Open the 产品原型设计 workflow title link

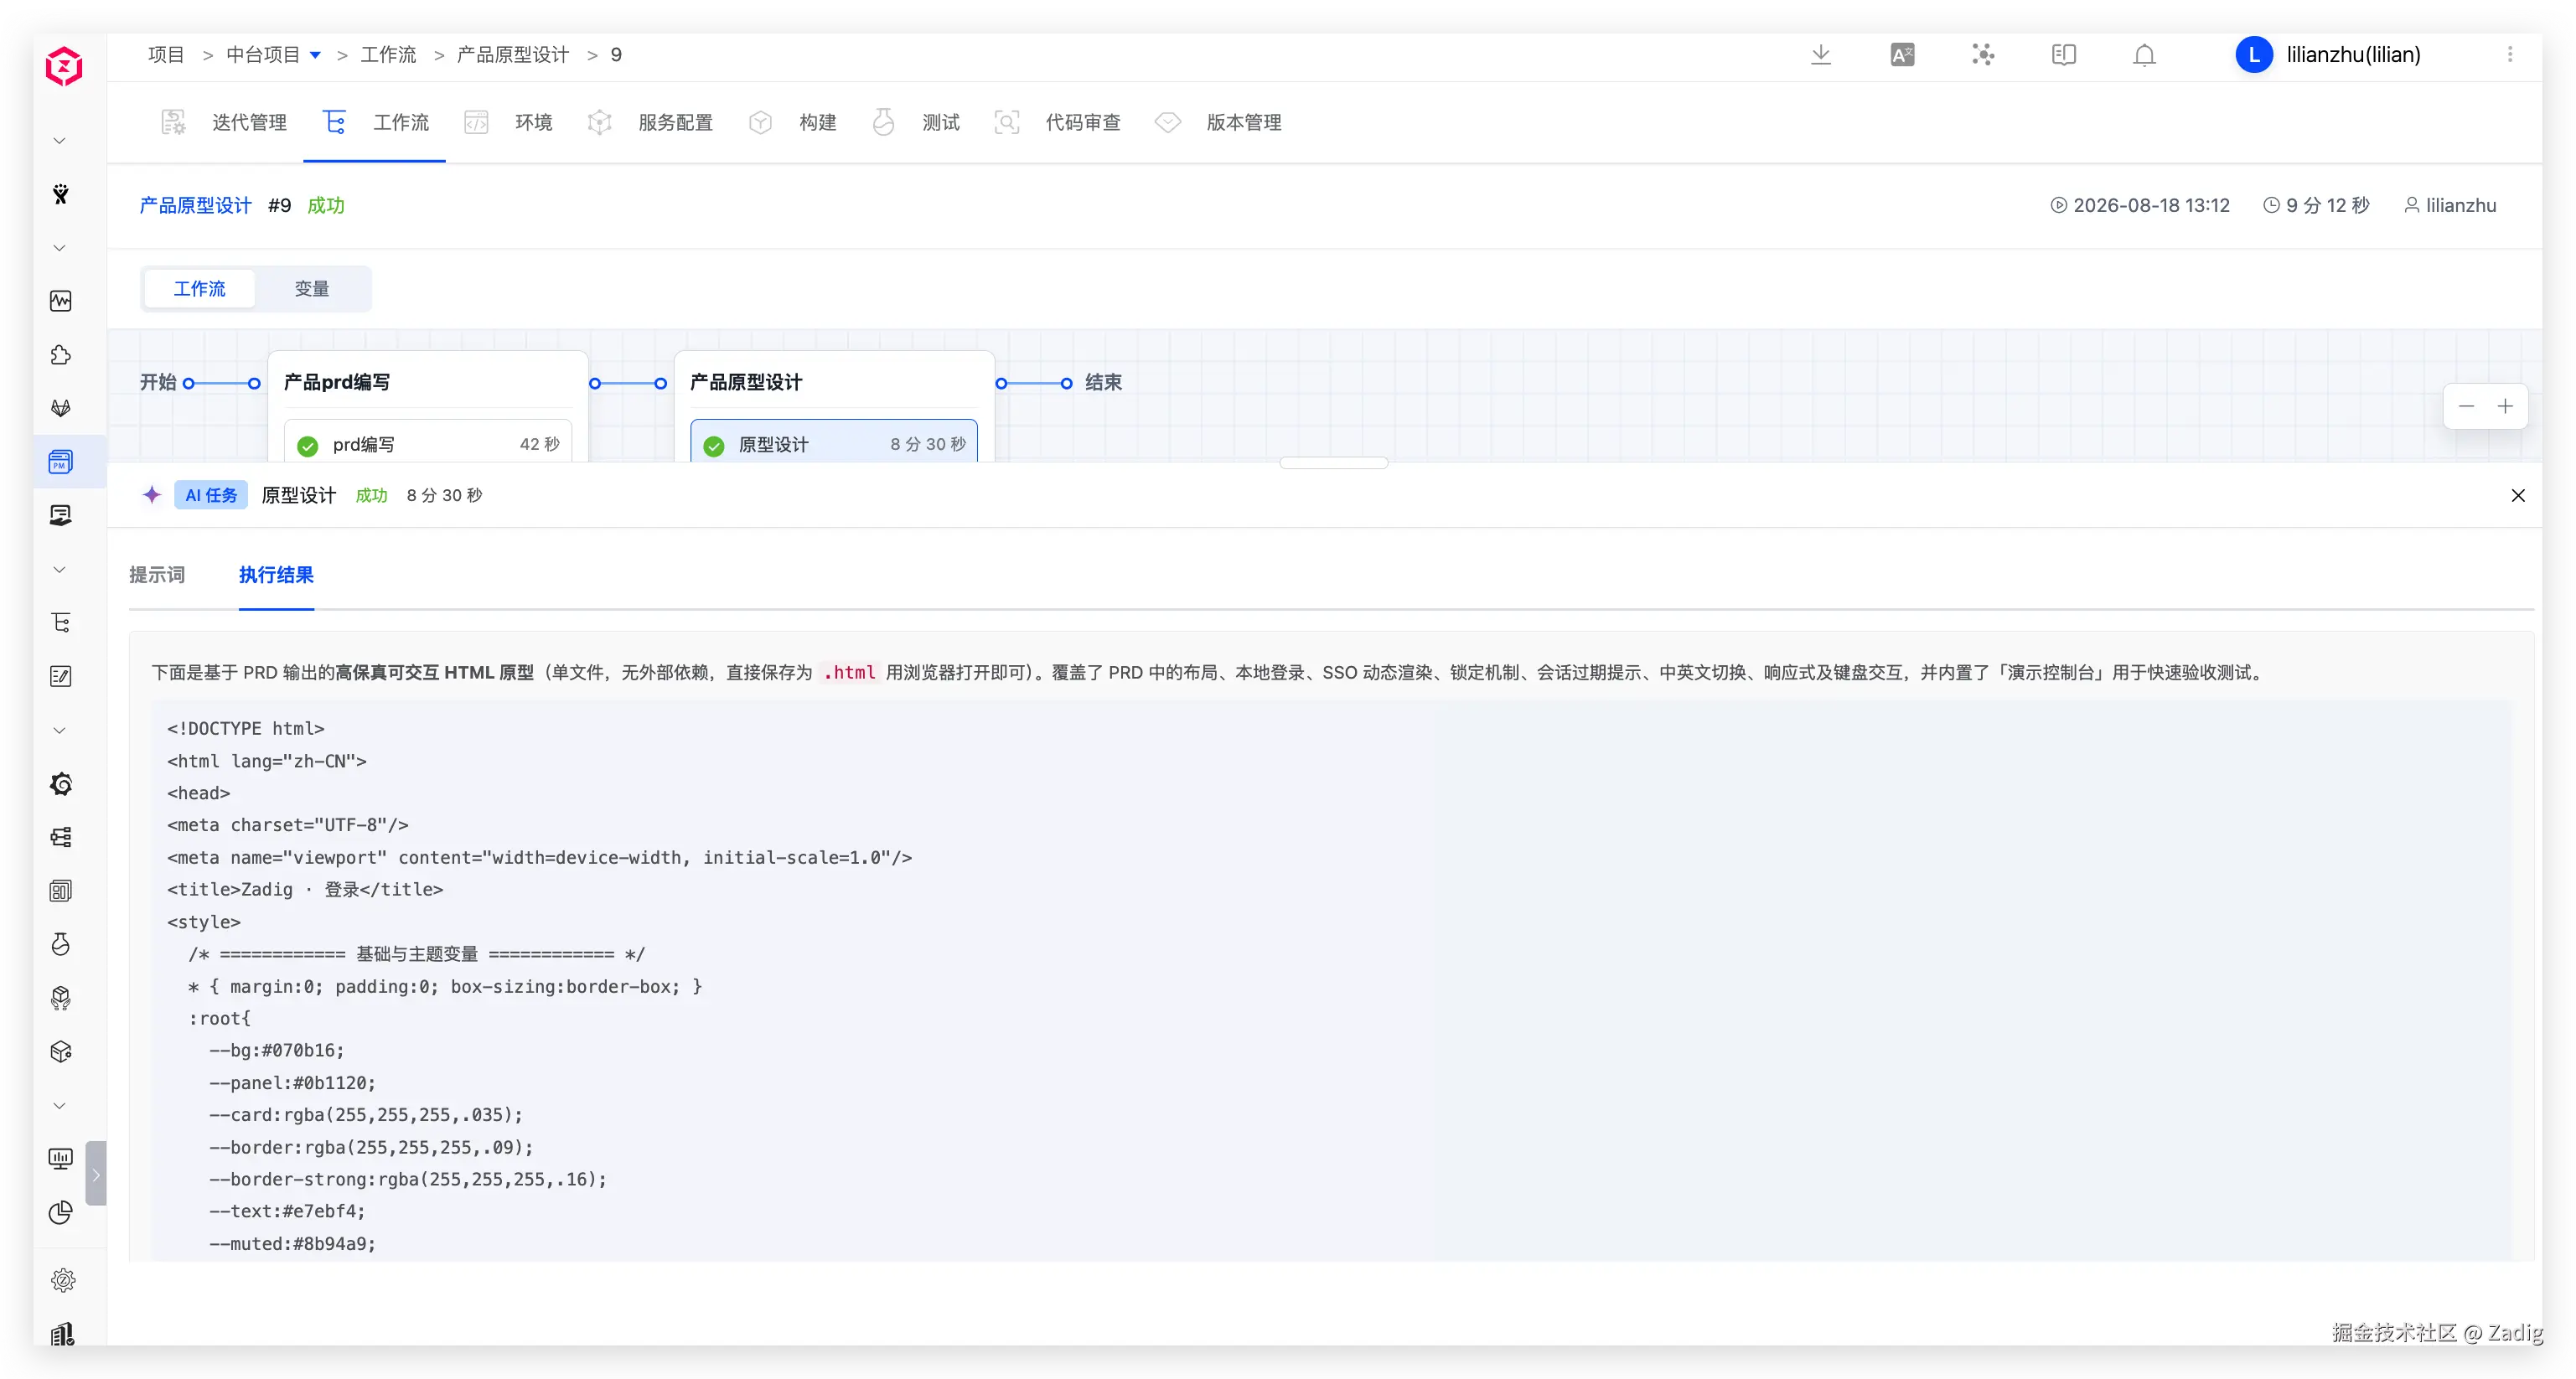196,206
